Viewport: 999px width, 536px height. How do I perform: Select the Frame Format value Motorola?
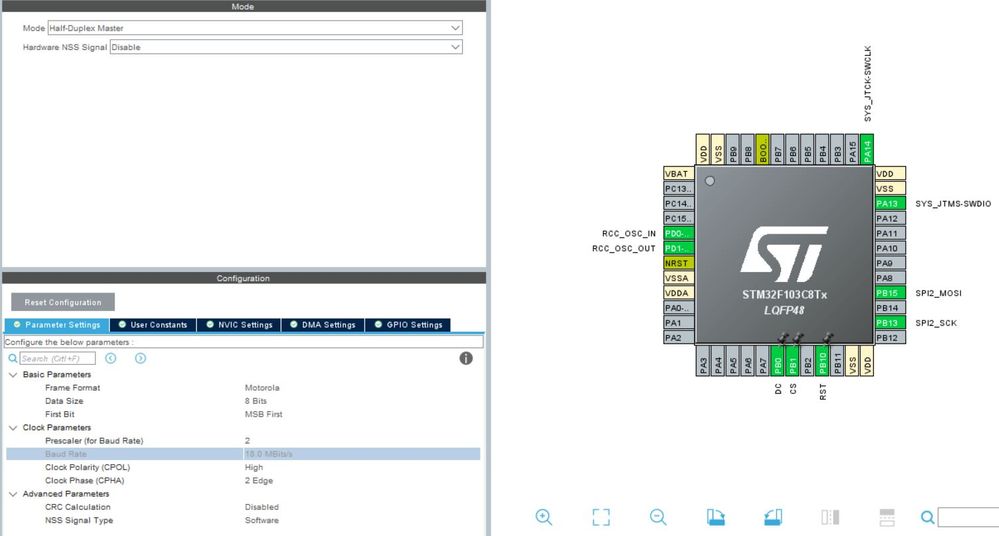click(262, 388)
